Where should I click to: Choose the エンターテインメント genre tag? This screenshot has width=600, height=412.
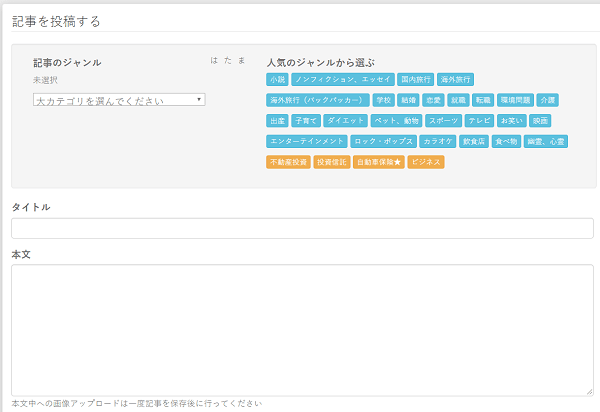[x=307, y=142]
